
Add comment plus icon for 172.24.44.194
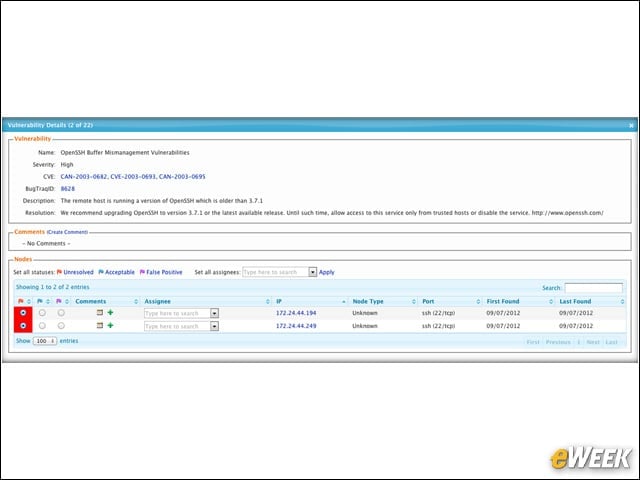point(110,313)
